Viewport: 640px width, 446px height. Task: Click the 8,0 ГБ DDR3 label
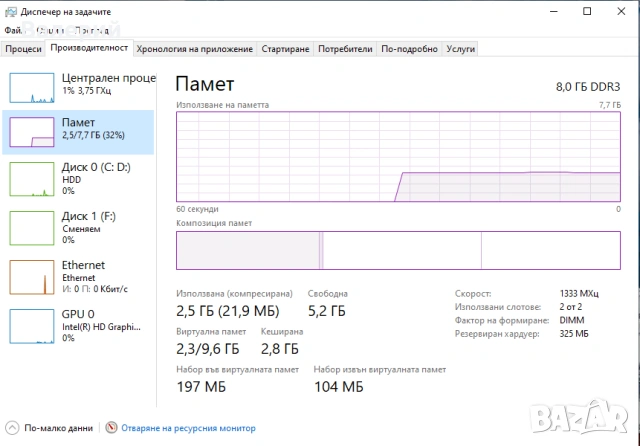click(588, 87)
